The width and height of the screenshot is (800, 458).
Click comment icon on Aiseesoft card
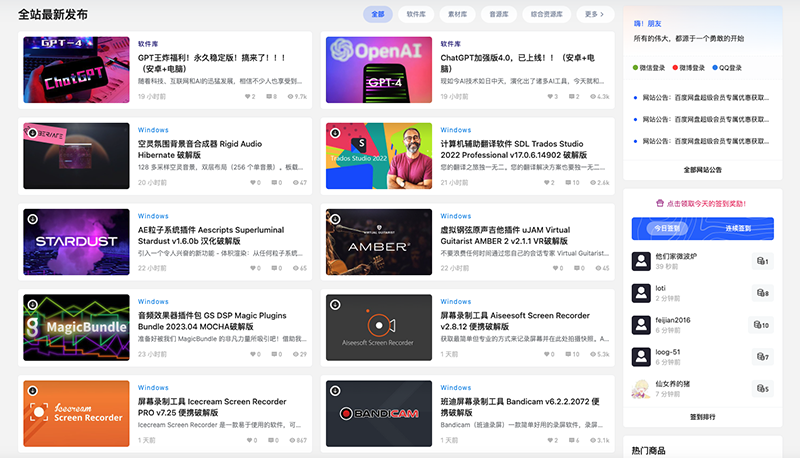click(x=568, y=354)
